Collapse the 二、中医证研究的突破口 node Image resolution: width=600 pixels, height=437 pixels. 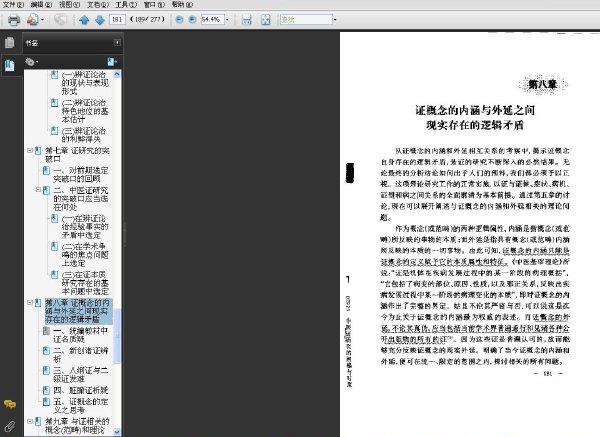coord(38,190)
